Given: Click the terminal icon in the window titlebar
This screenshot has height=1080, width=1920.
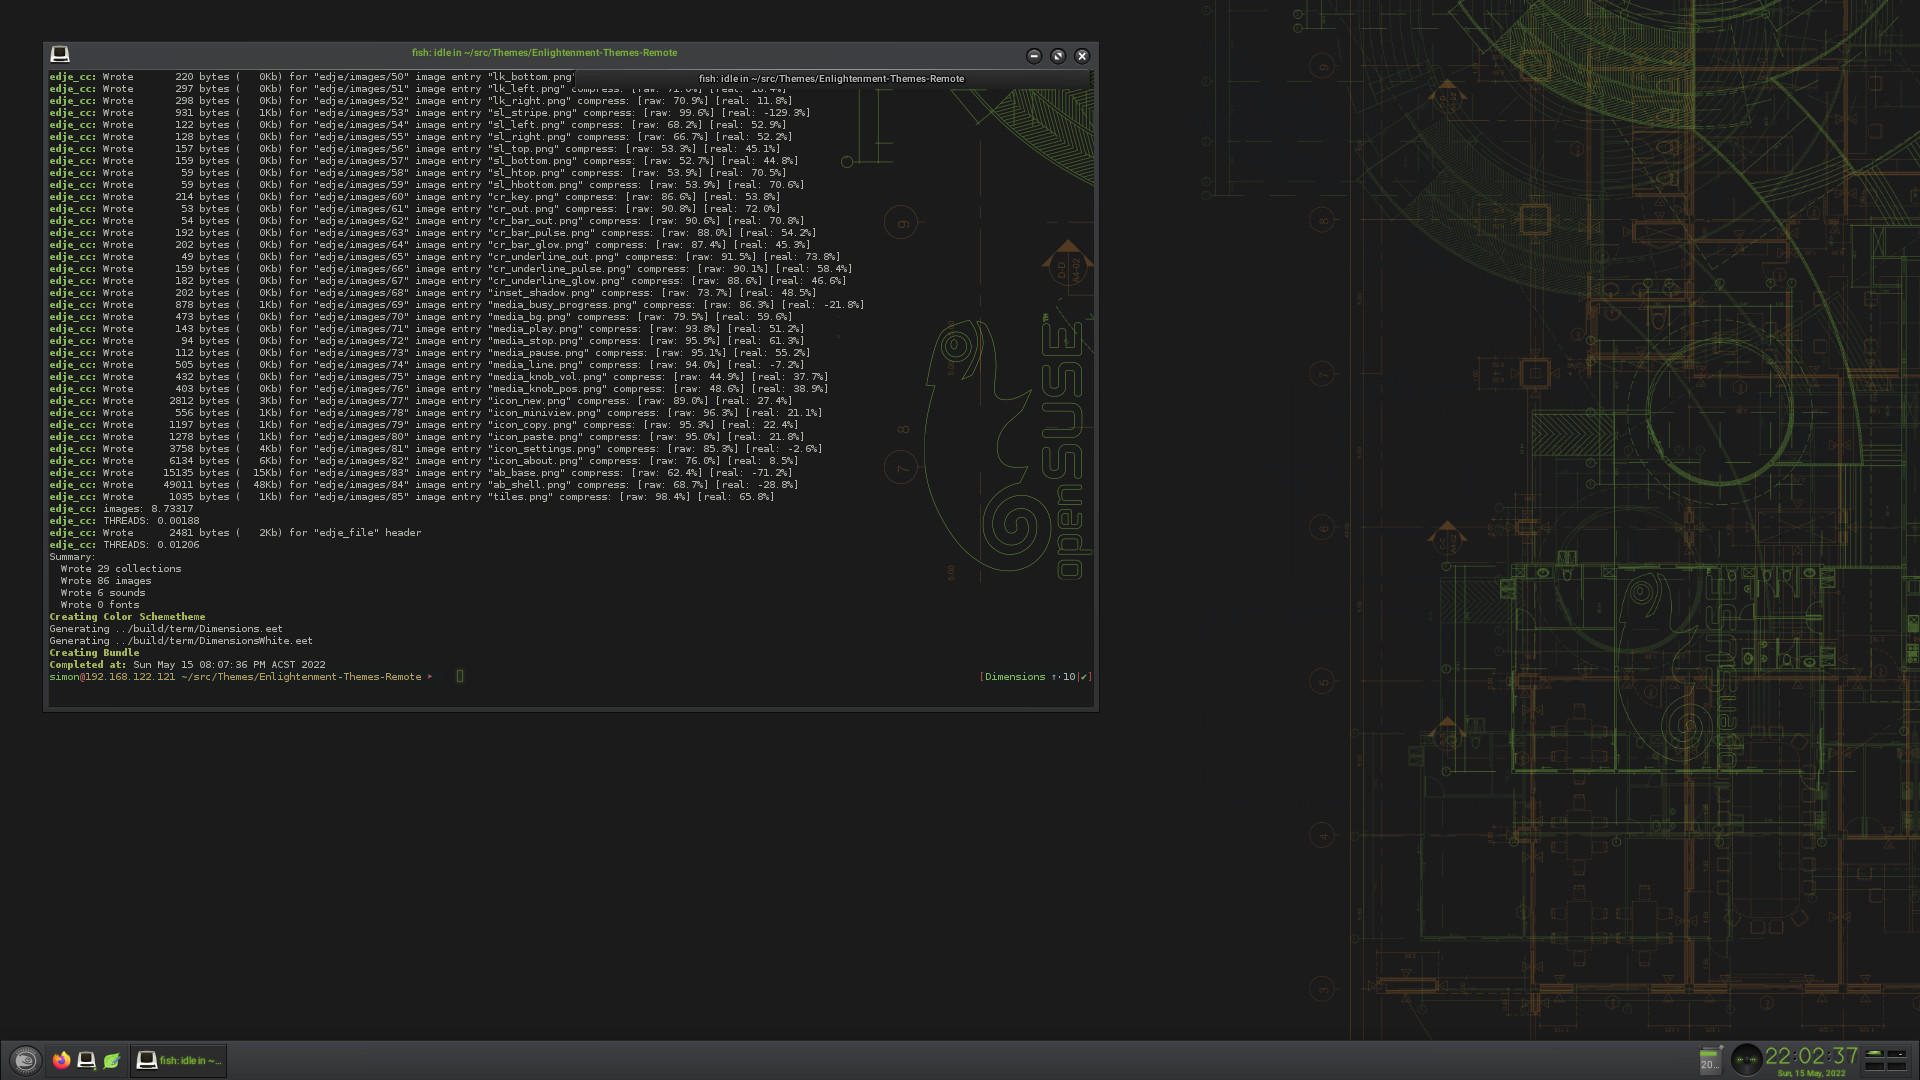Looking at the screenshot, I should 60,54.
